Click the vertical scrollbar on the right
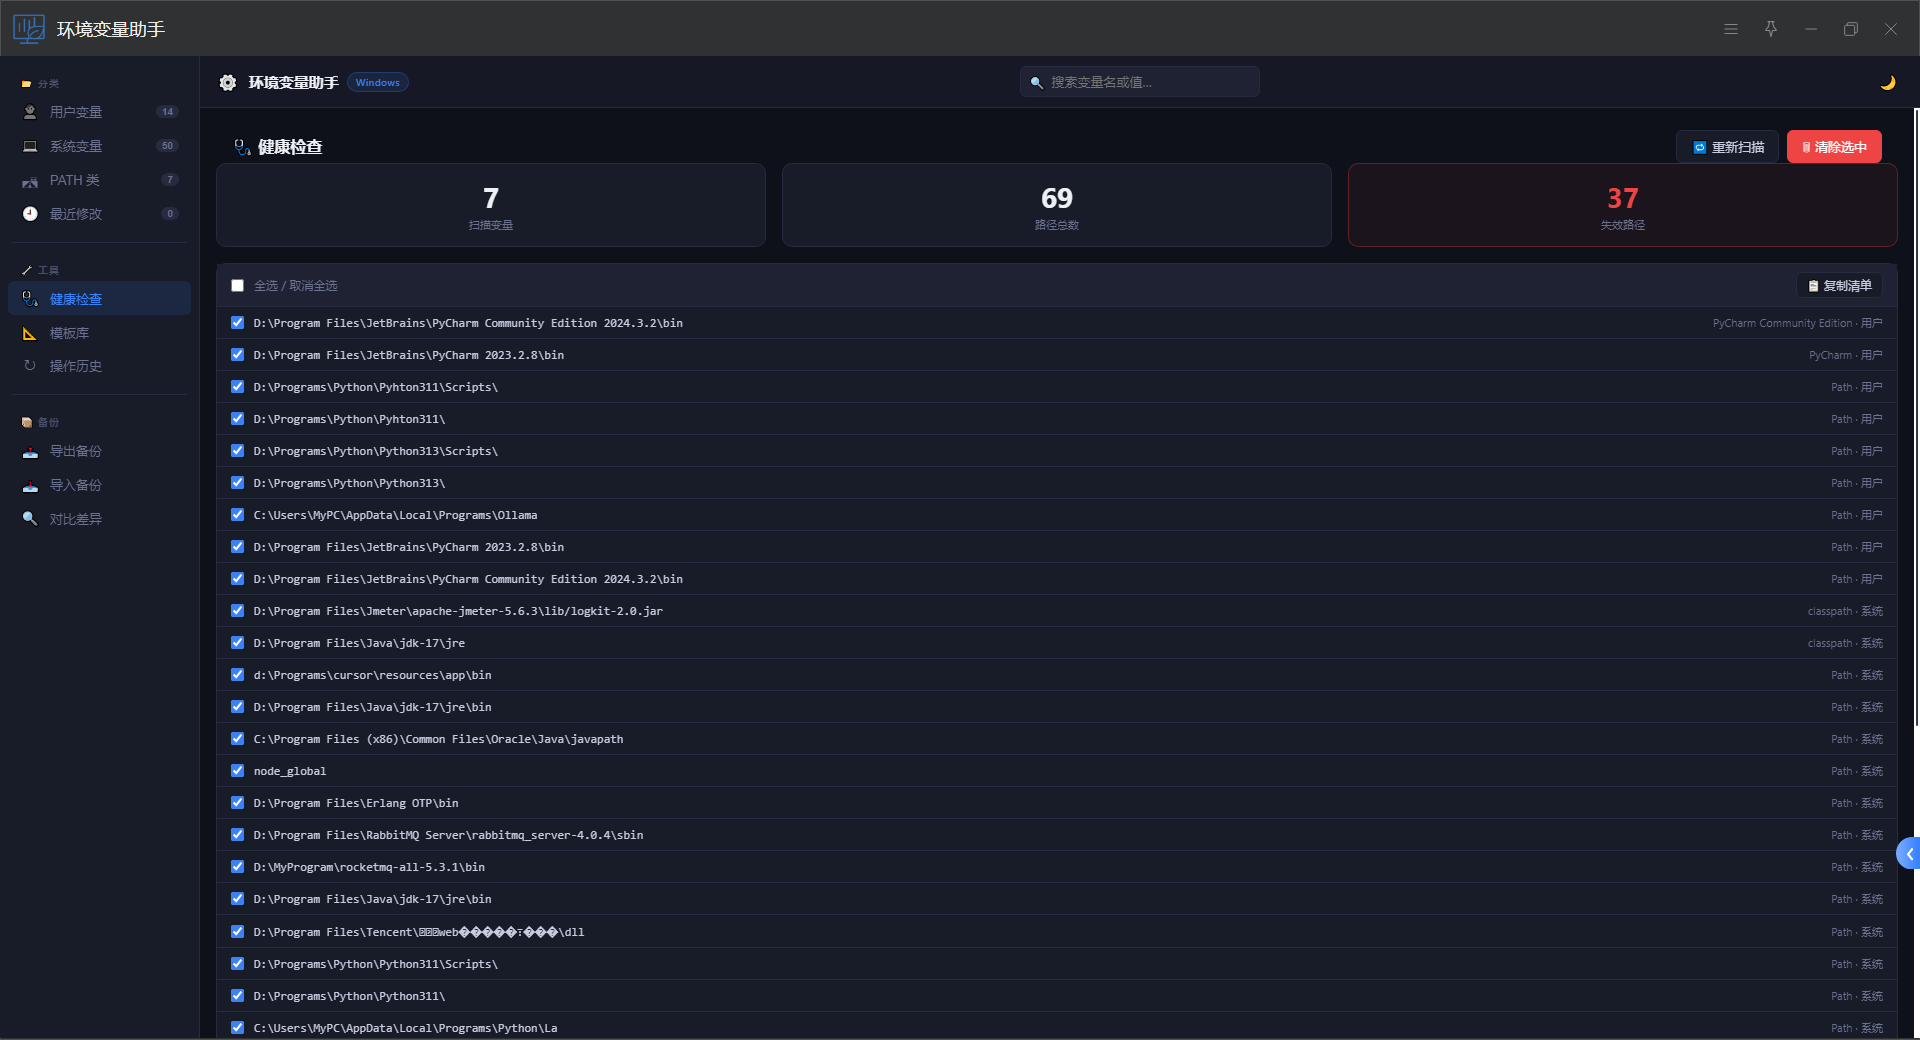The image size is (1920, 1040). pos(1916,418)
